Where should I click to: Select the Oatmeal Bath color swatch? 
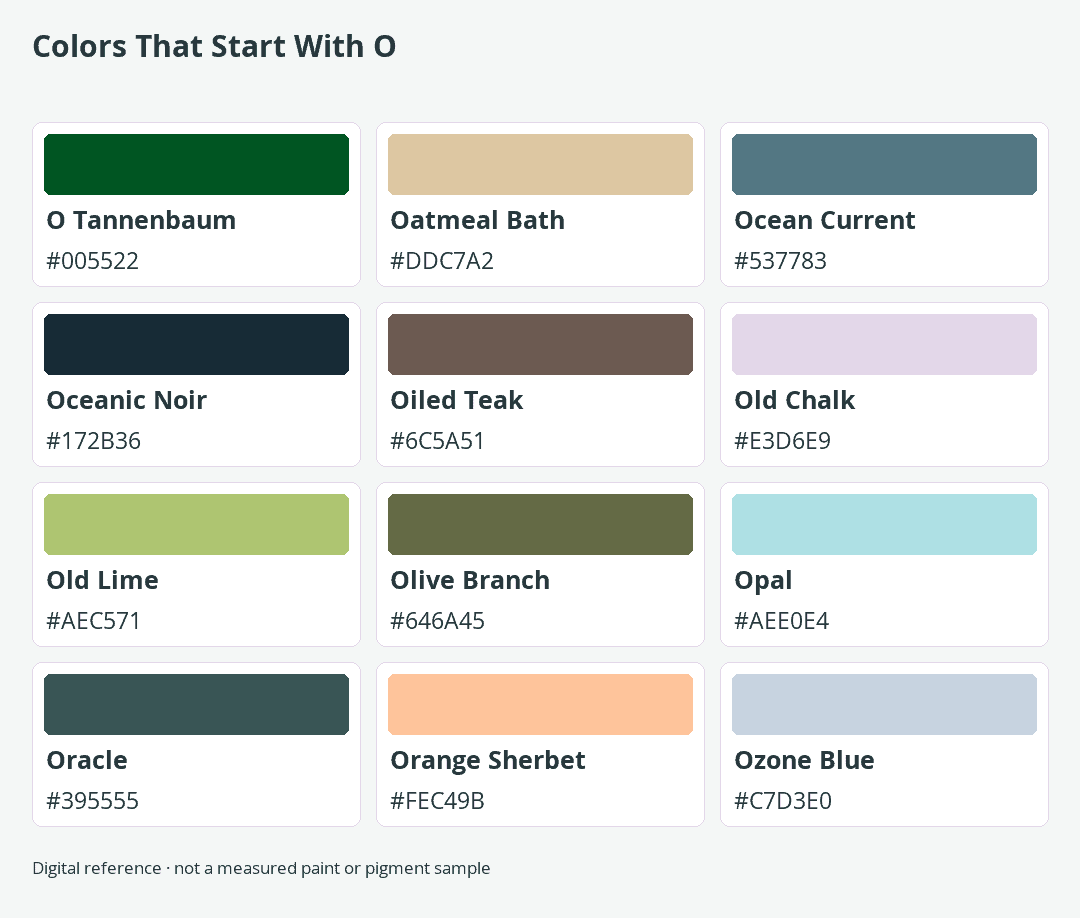(x=540, y=165)
